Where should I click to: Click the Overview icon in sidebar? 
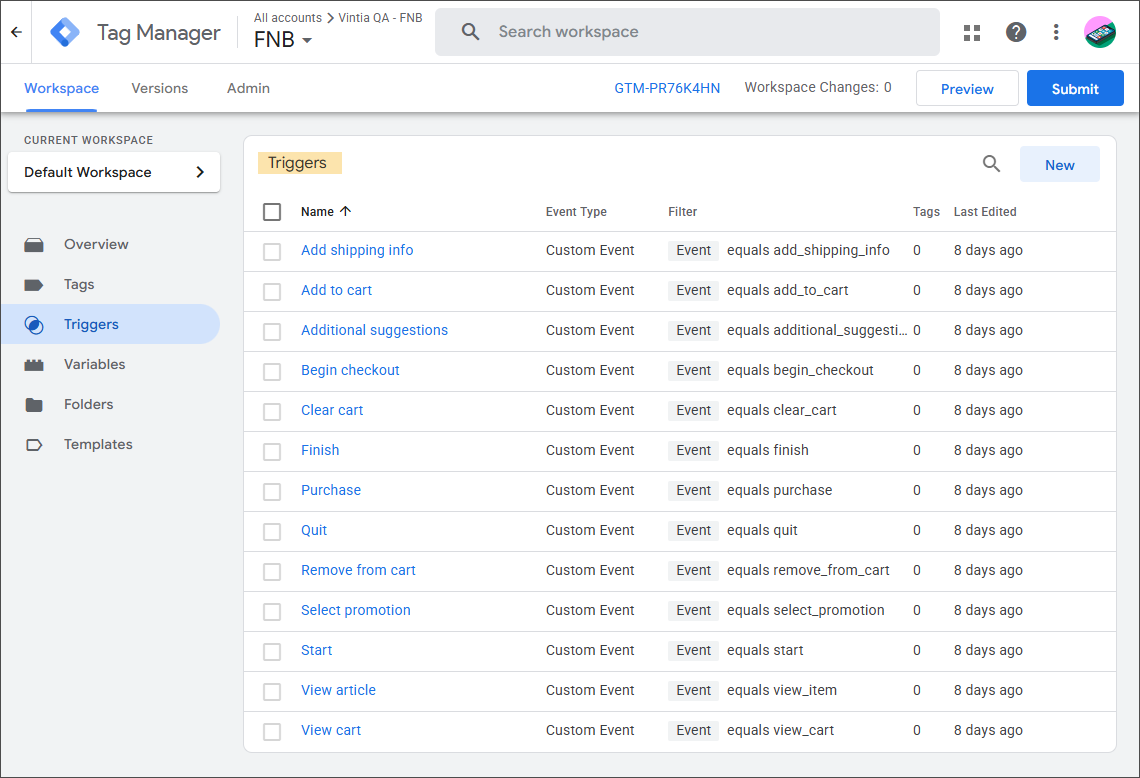click(x=35, y=244)
